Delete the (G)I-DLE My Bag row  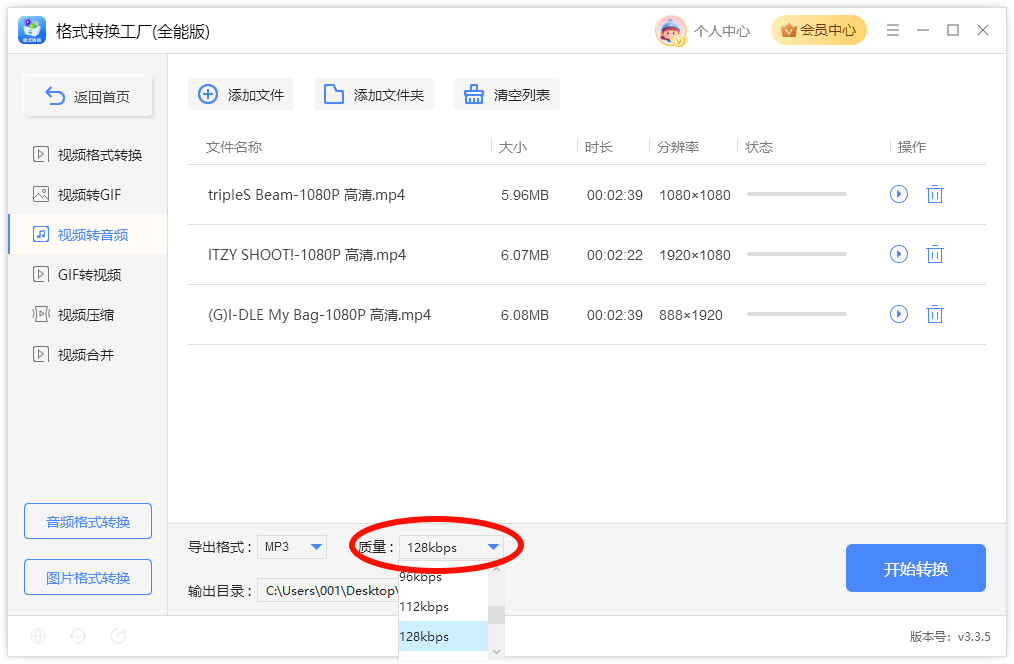[x=934, y=314]
